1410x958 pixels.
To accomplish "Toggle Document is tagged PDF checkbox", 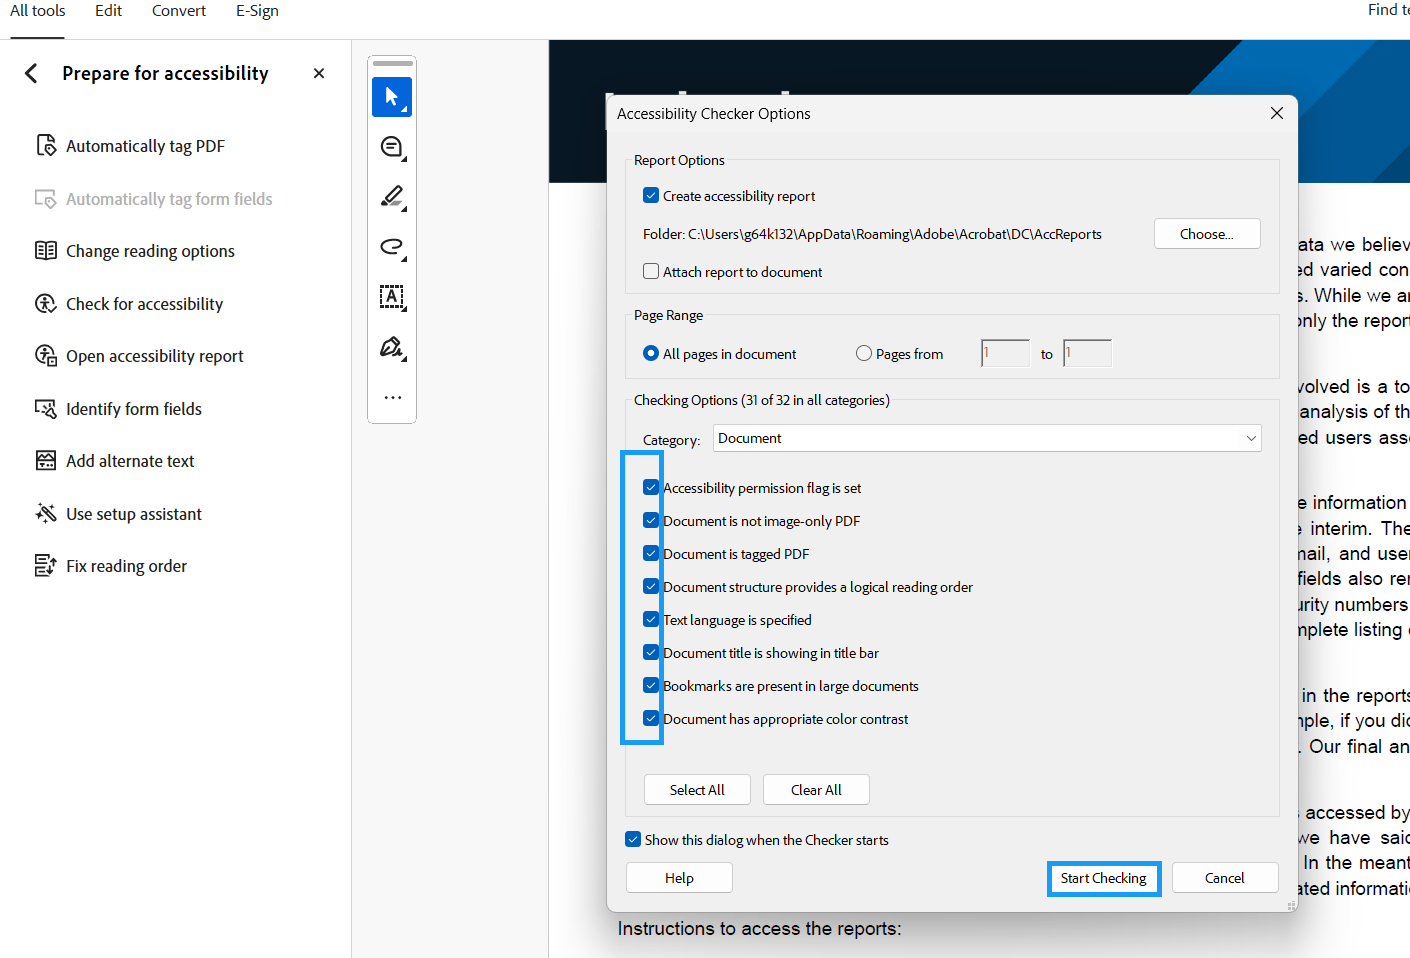I will pos(651,553).
